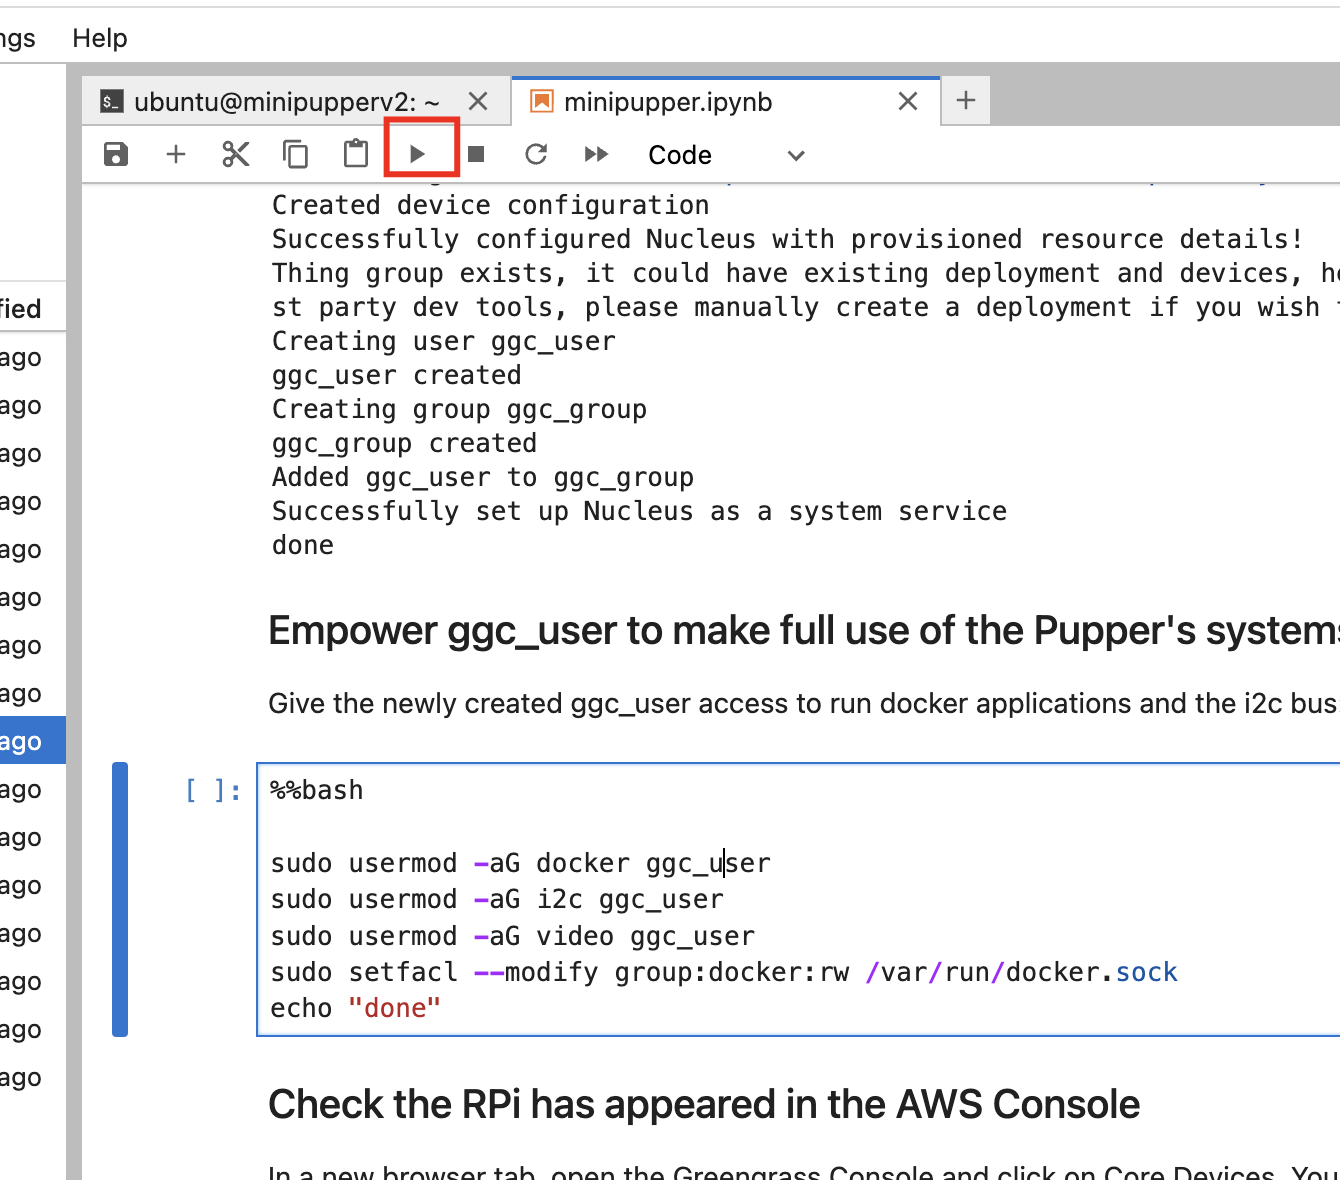Image resolution: width=1340 pixels, height=1180 pixels.
Task: Open the Help menu
Action: pos(100,38)
